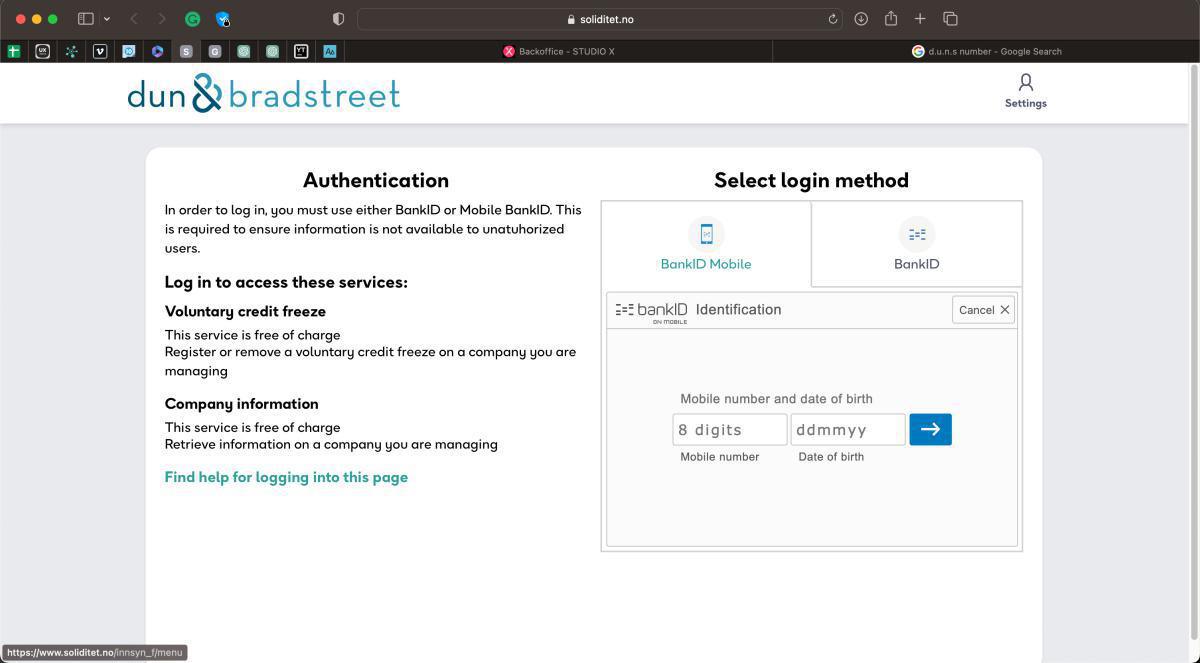Screen dimensions: 1200x663
Task: Focus the Date of birth field
Action: (x=847, y=430)
